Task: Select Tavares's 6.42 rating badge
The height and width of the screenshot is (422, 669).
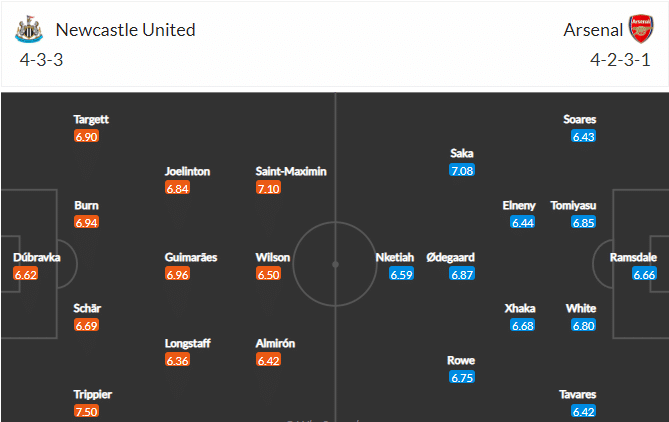Action: pos(584,411)
